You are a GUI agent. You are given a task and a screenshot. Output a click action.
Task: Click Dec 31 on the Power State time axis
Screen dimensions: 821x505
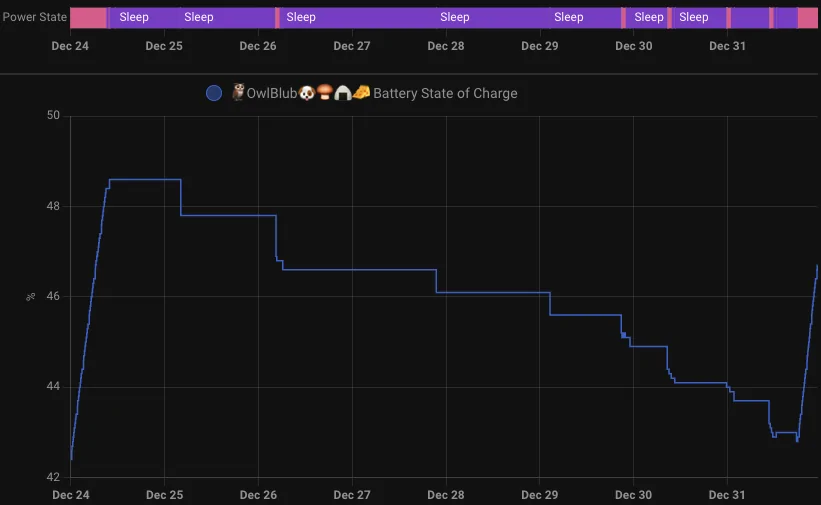coord(727,46)
